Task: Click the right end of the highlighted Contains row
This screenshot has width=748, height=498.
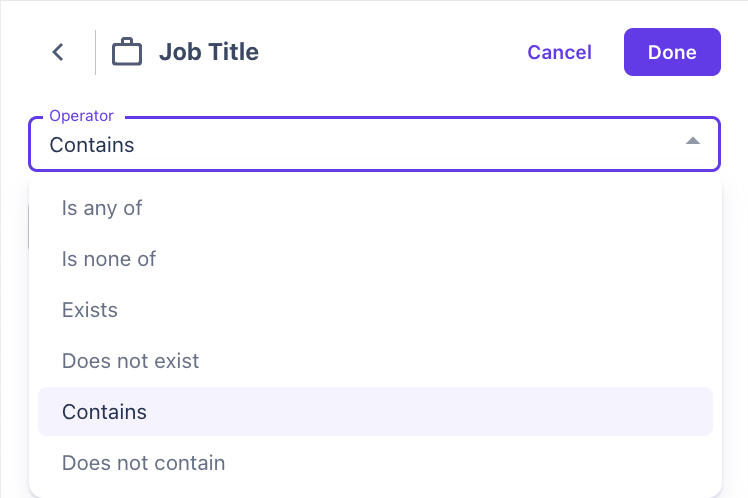Action: (x=680, y=412)
